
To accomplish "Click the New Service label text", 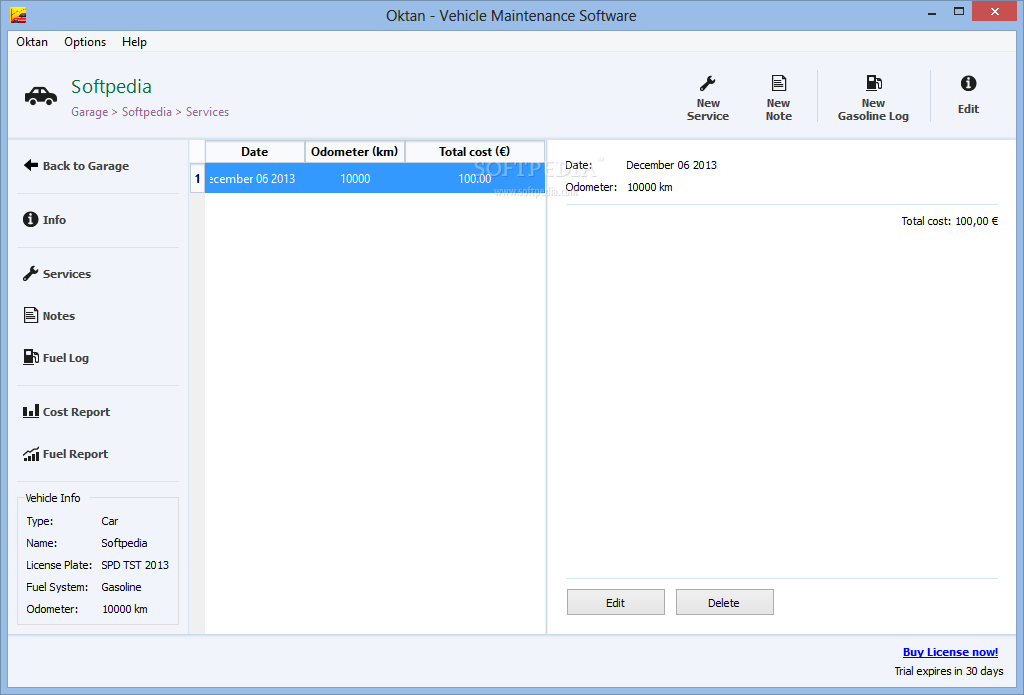I will click(x=708, y=110).
